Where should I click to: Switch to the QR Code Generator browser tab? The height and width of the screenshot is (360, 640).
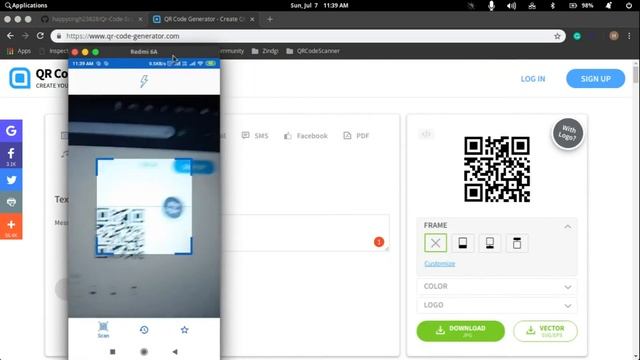point(204,19)
